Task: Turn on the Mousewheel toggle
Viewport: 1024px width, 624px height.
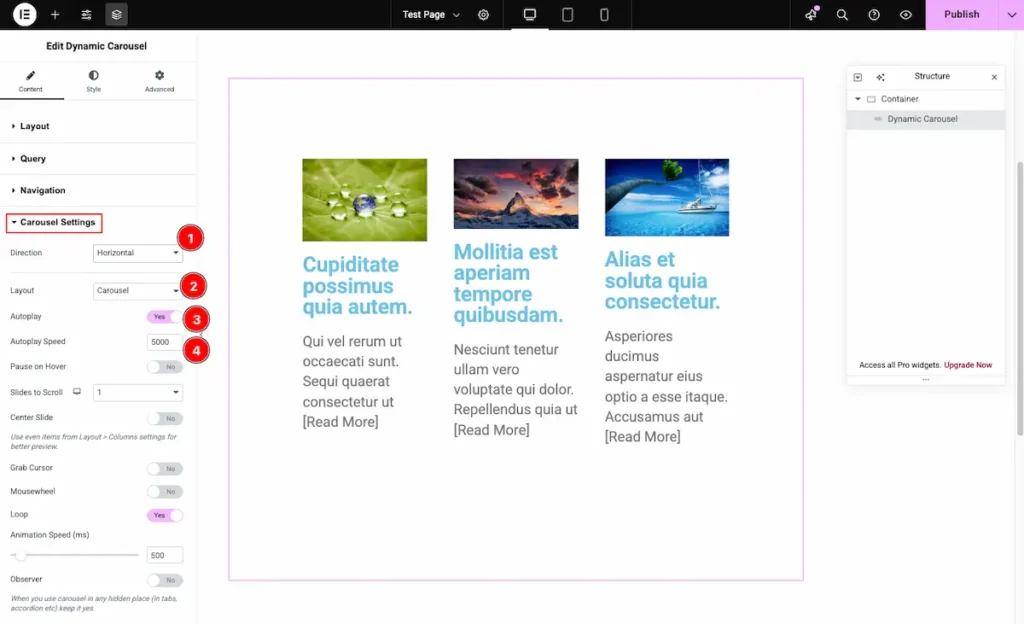Action: 164,492
